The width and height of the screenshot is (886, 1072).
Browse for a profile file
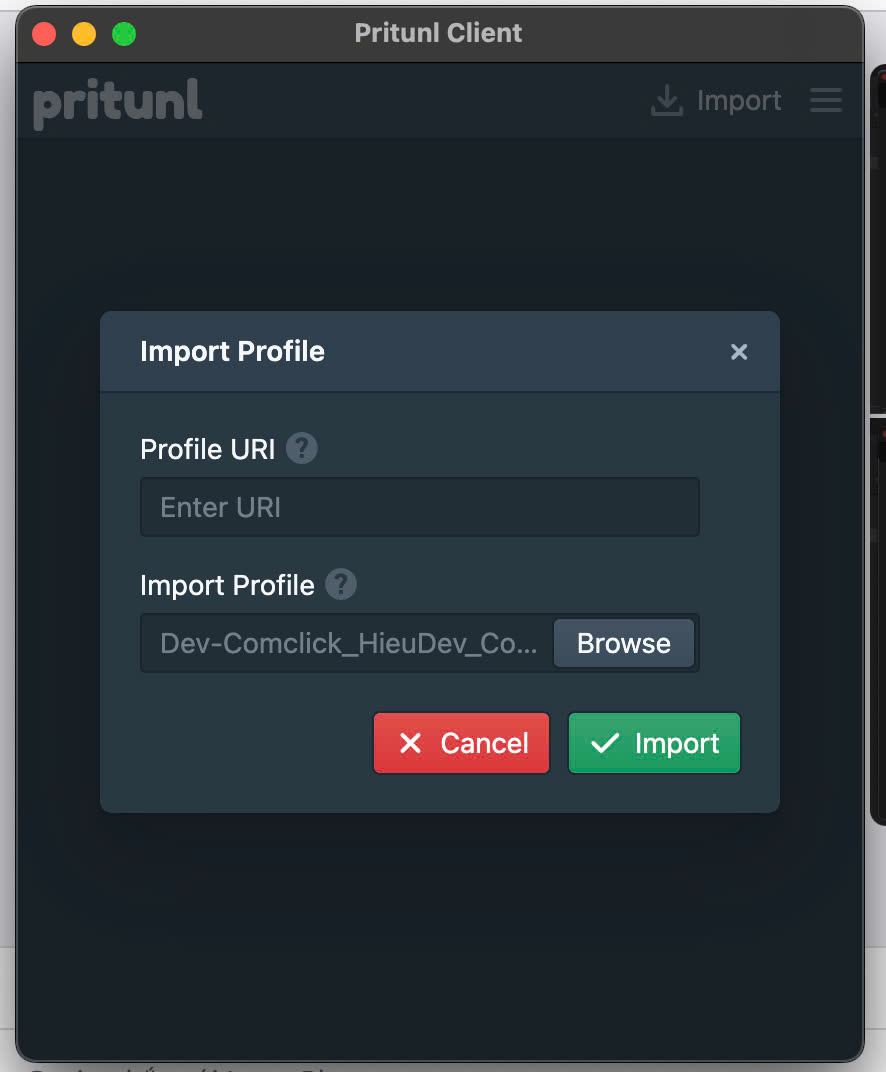(x=623, y=643)
